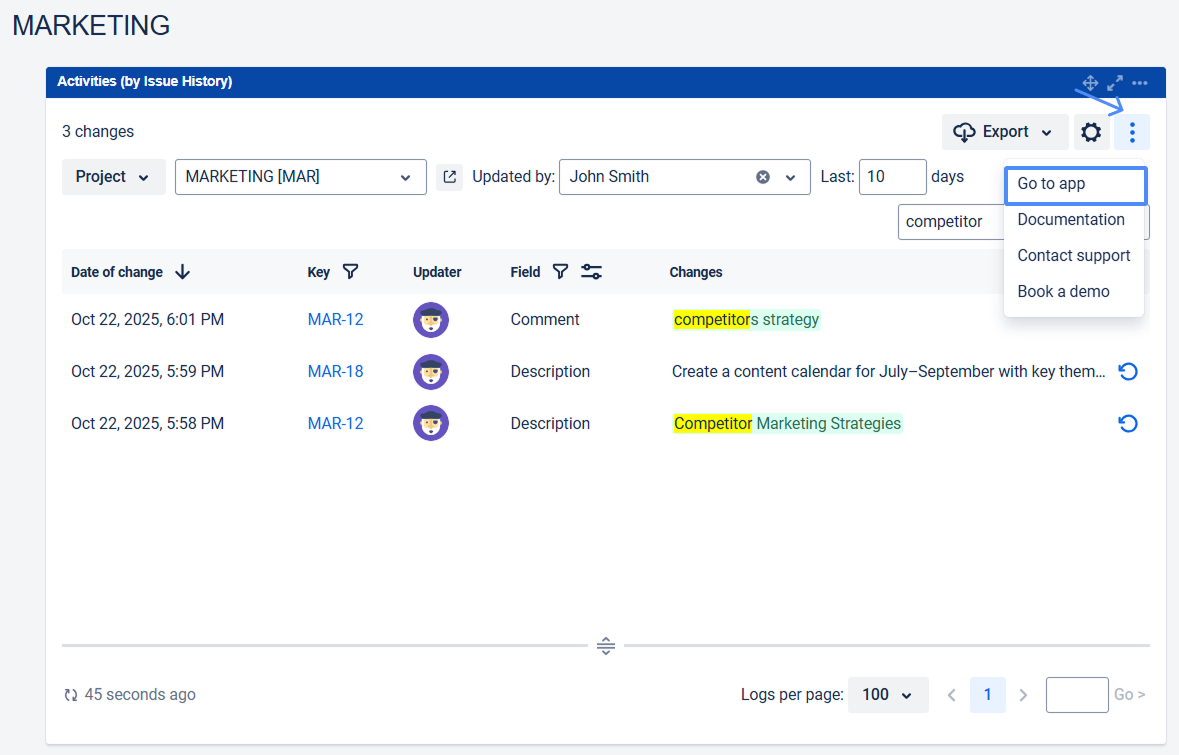Image resolution: width=1179 pixels, height=755 pixels.
Task: Click the gear settings icon
Action: [x=1091, y=132]
